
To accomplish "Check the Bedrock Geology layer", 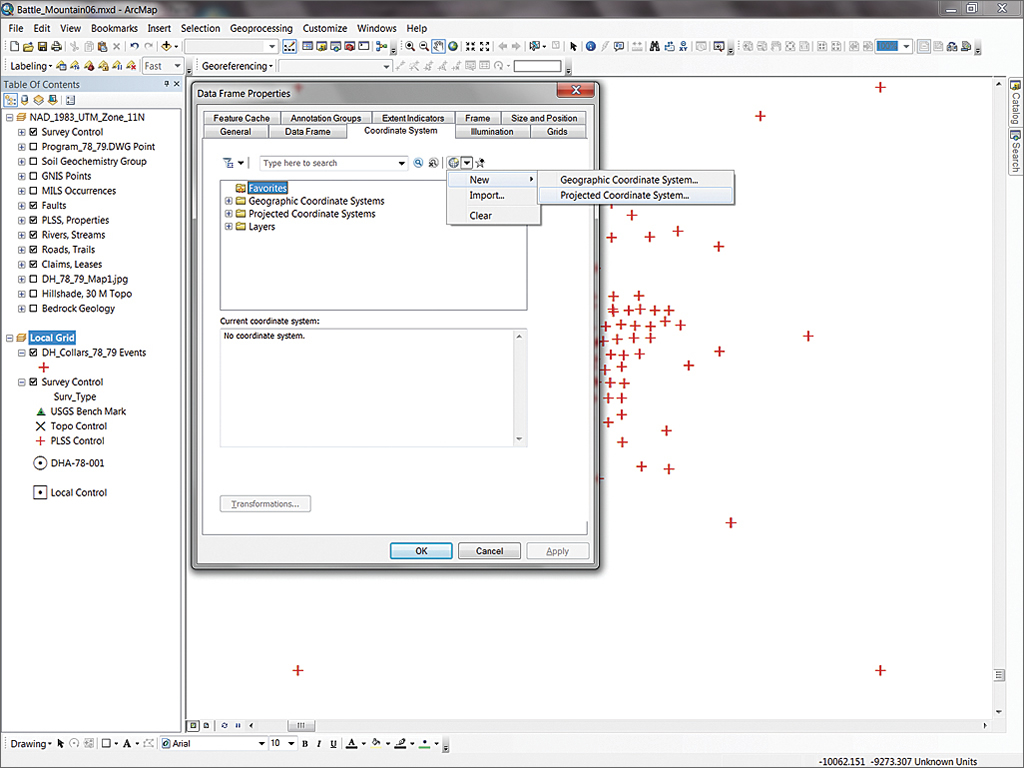I will [x=33, y=308].
